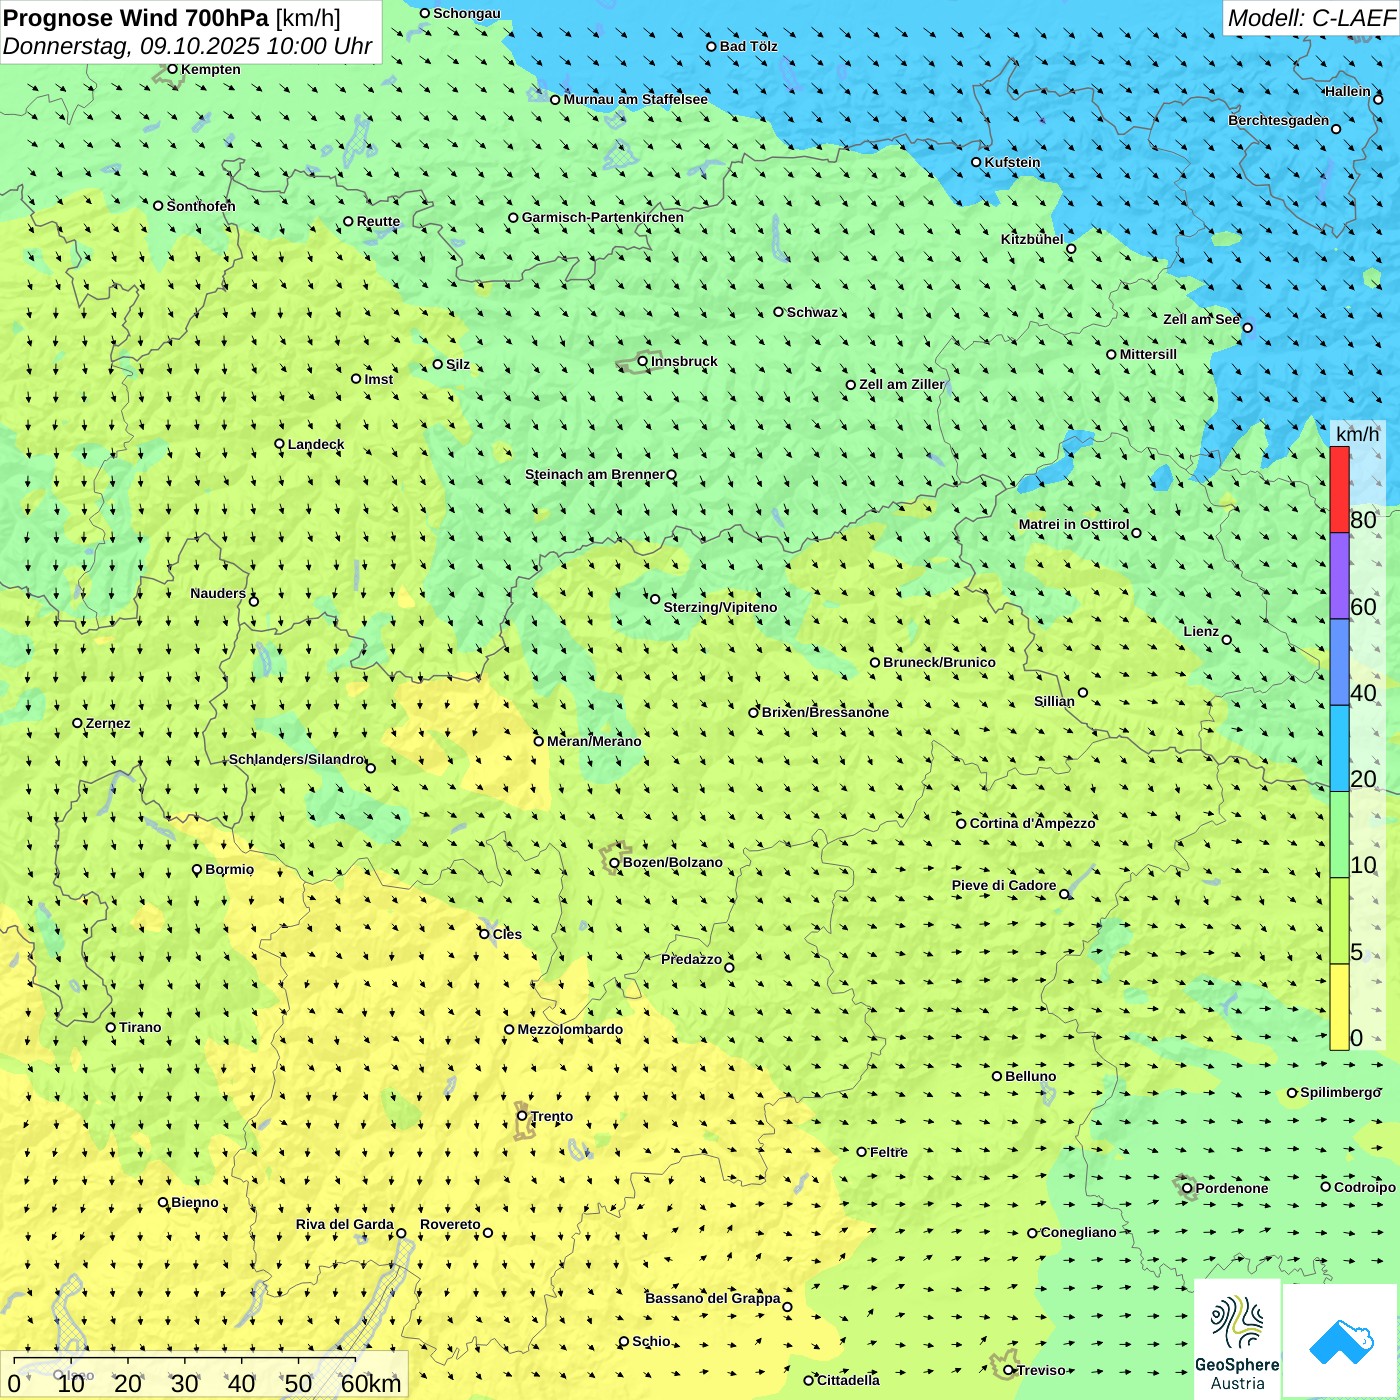
Task: Select the purple 60–80 km/h legend band
Action: [x=1339, y=576]
